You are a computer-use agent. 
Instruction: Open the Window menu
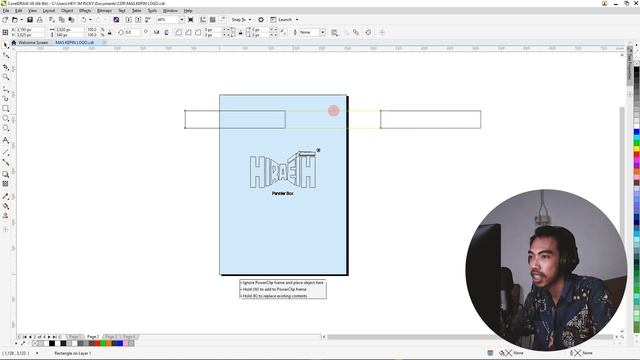click(x=170, y=11)
